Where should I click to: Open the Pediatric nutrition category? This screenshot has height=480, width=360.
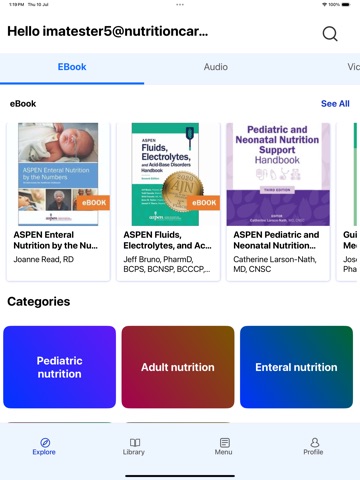tap(60, 367)
